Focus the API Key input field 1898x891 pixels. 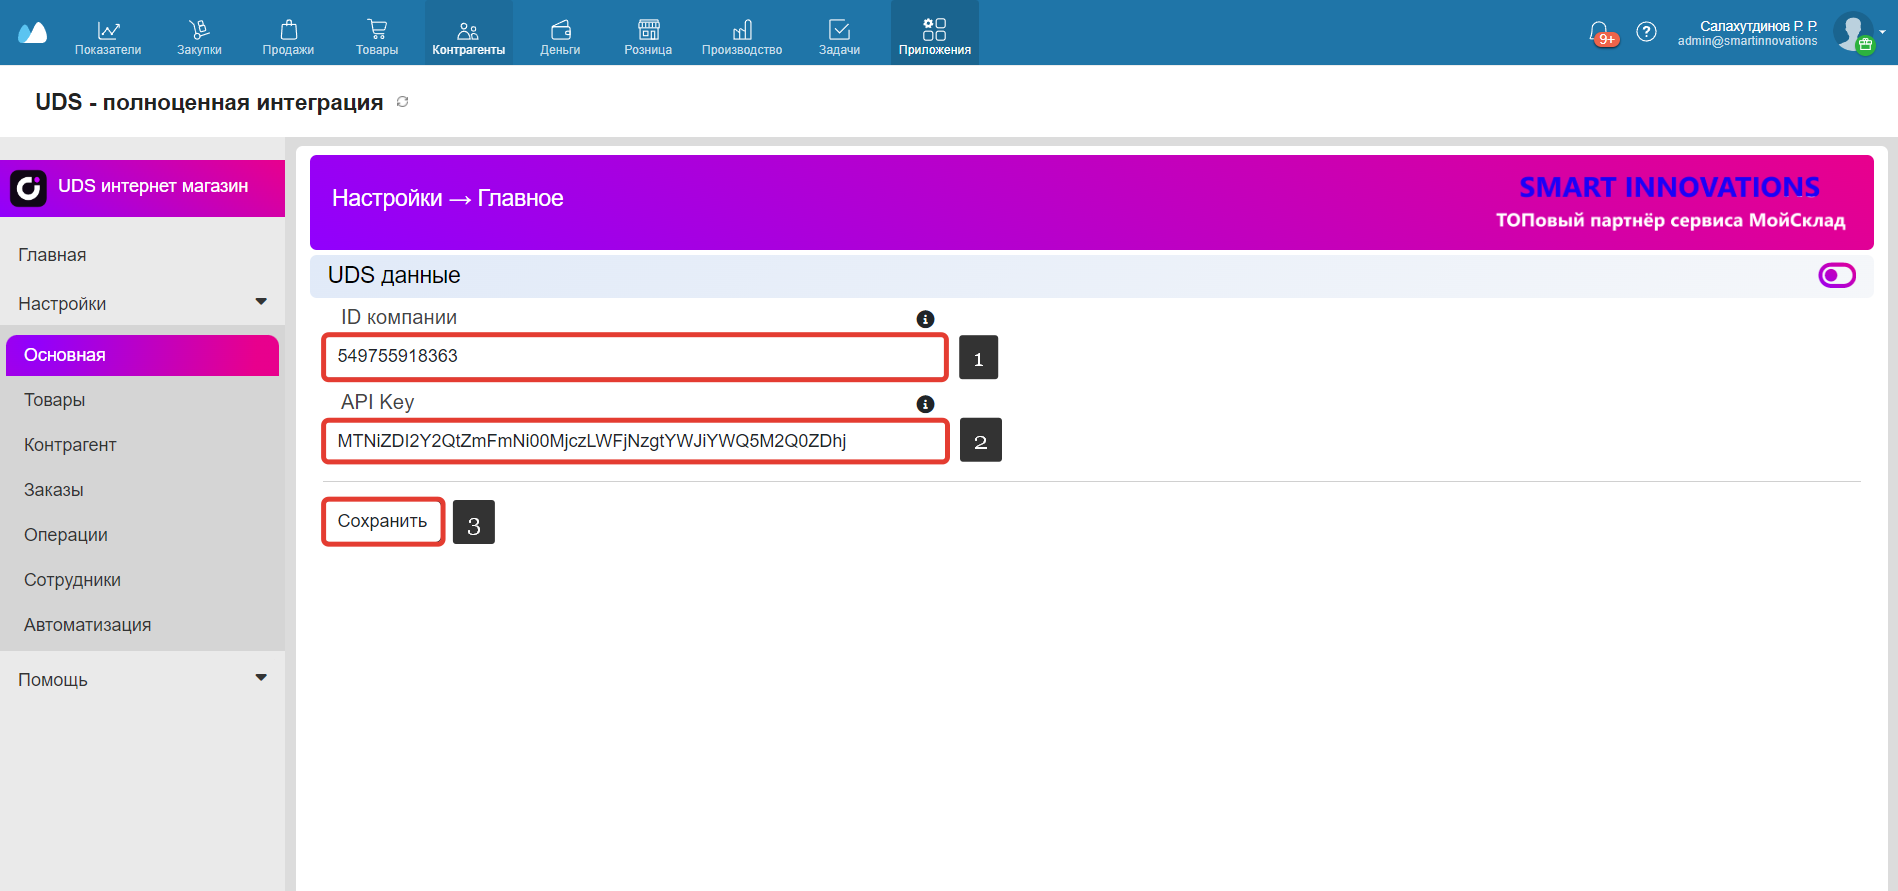pyautogui.click(x=635, y=441)
